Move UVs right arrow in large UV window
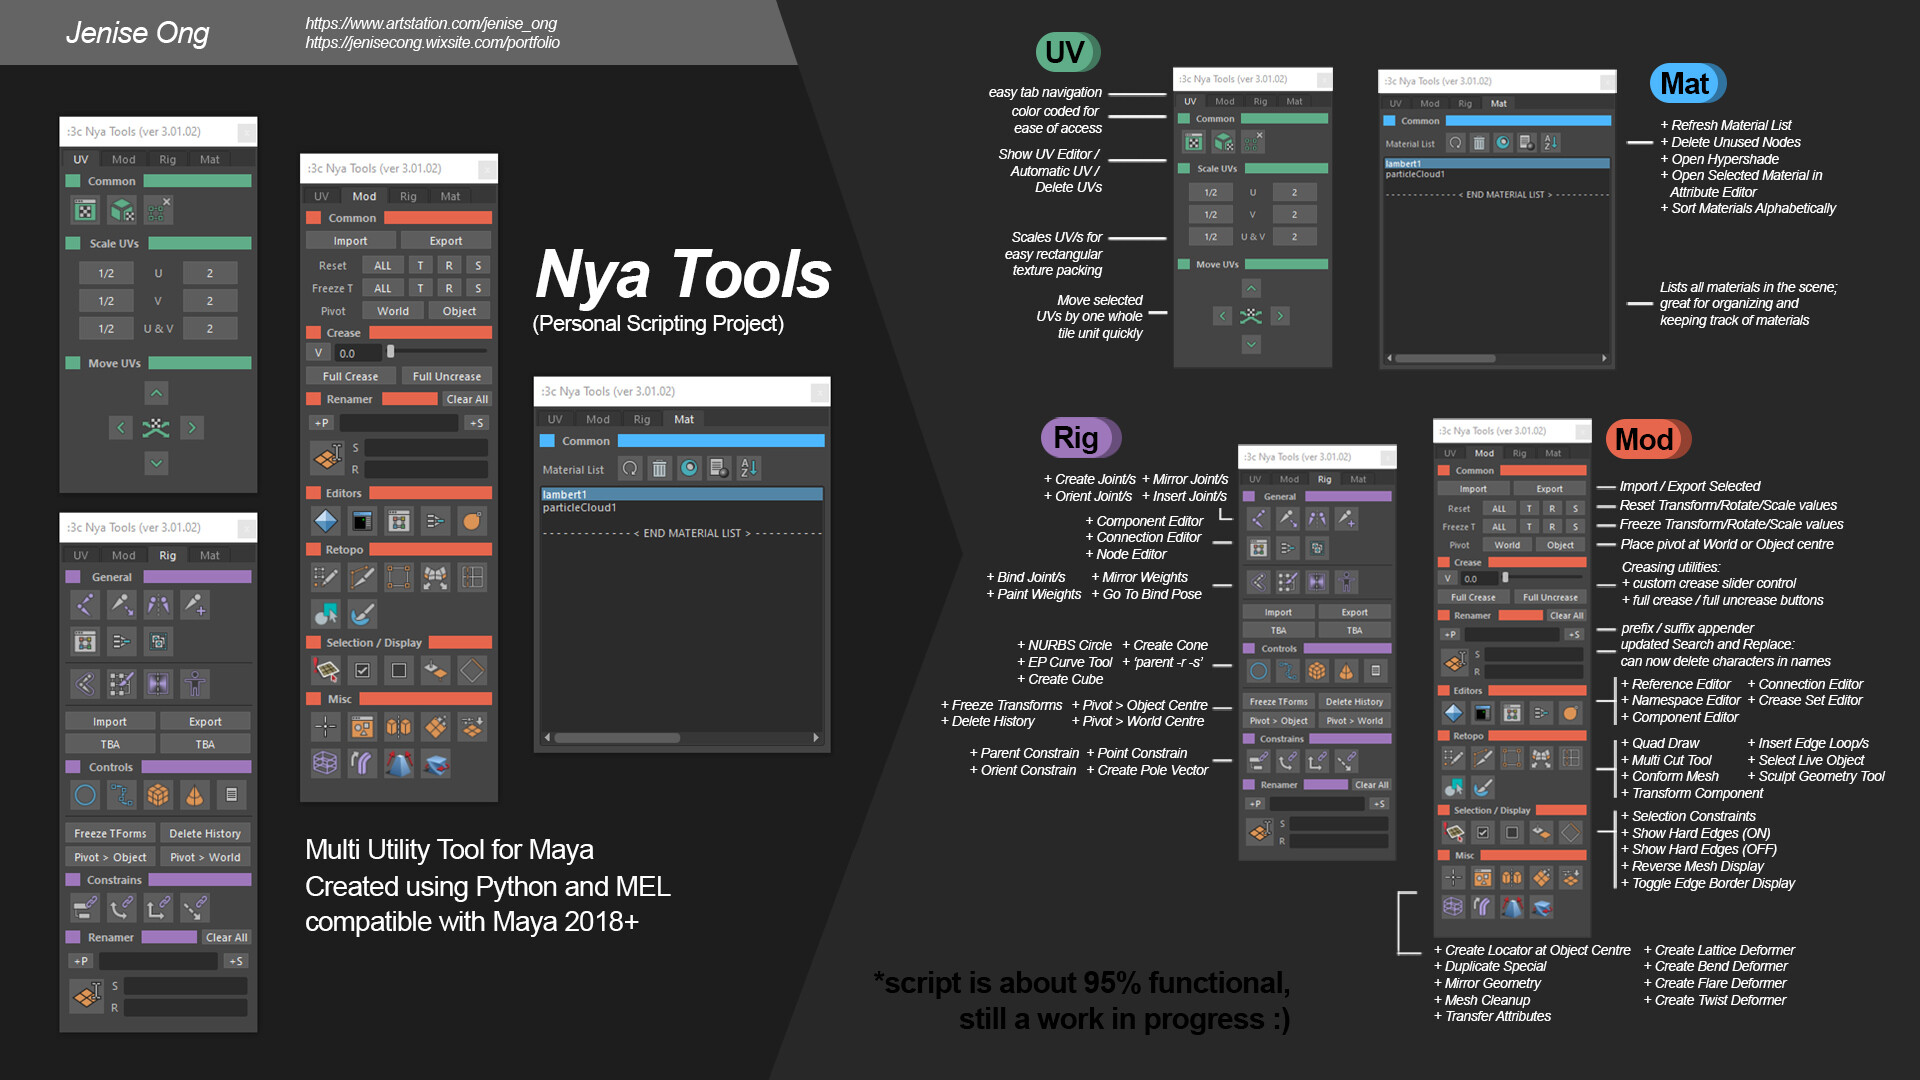Viewport: 1920px width, 1080px height. [192, 428]
